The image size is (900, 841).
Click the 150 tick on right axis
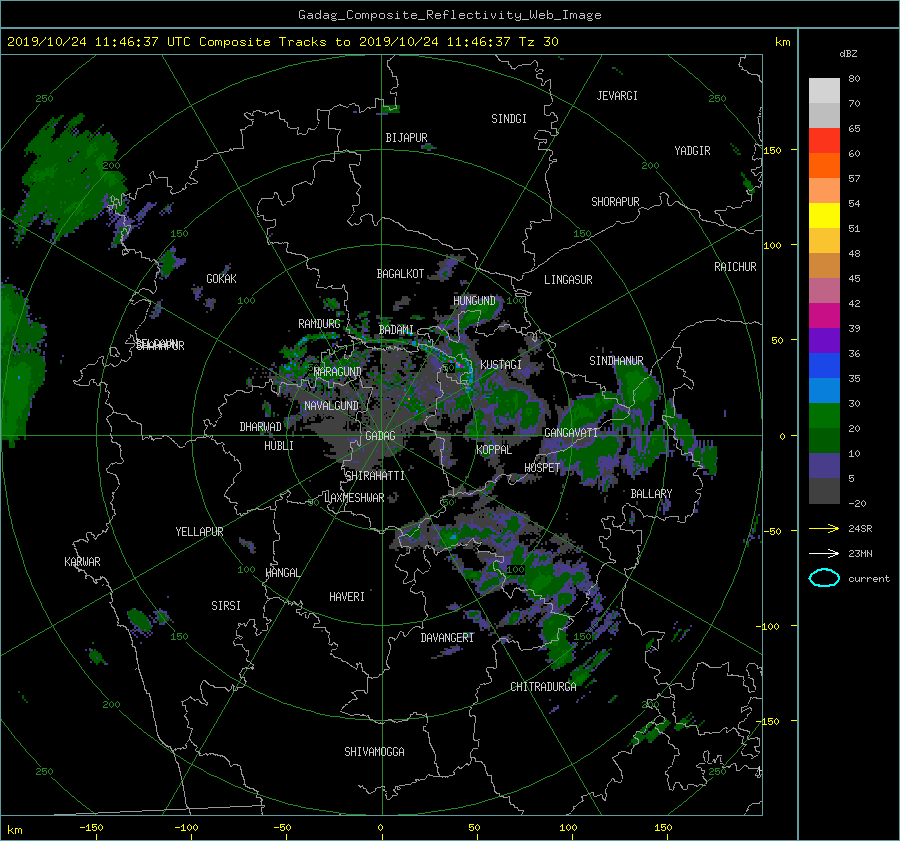point(773,150)
